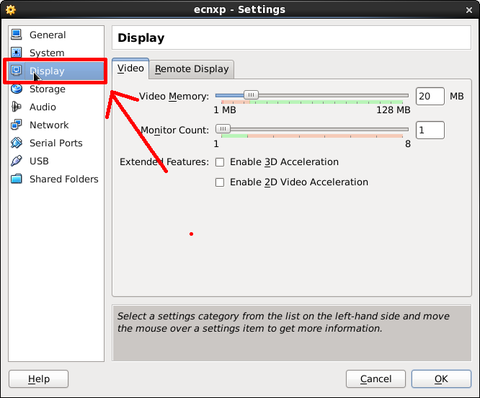Select the Video tab

tap(130, 68)
